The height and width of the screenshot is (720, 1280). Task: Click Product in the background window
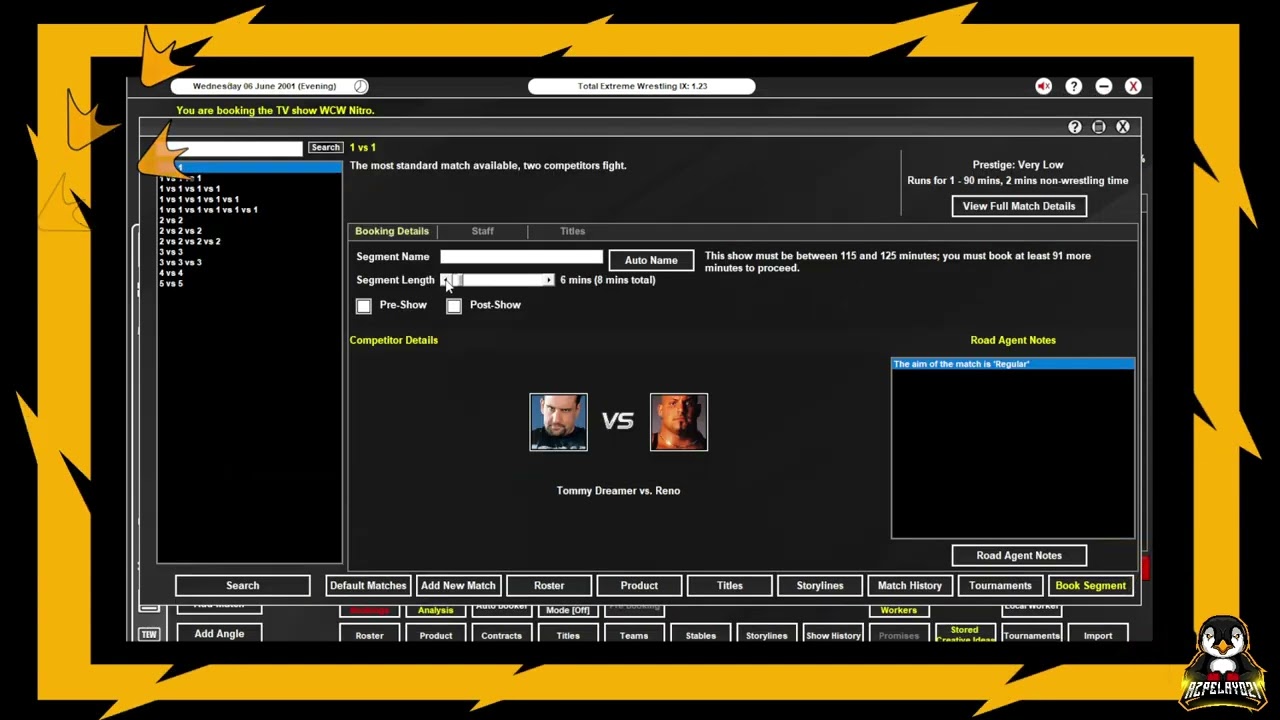tap(436, 635)
